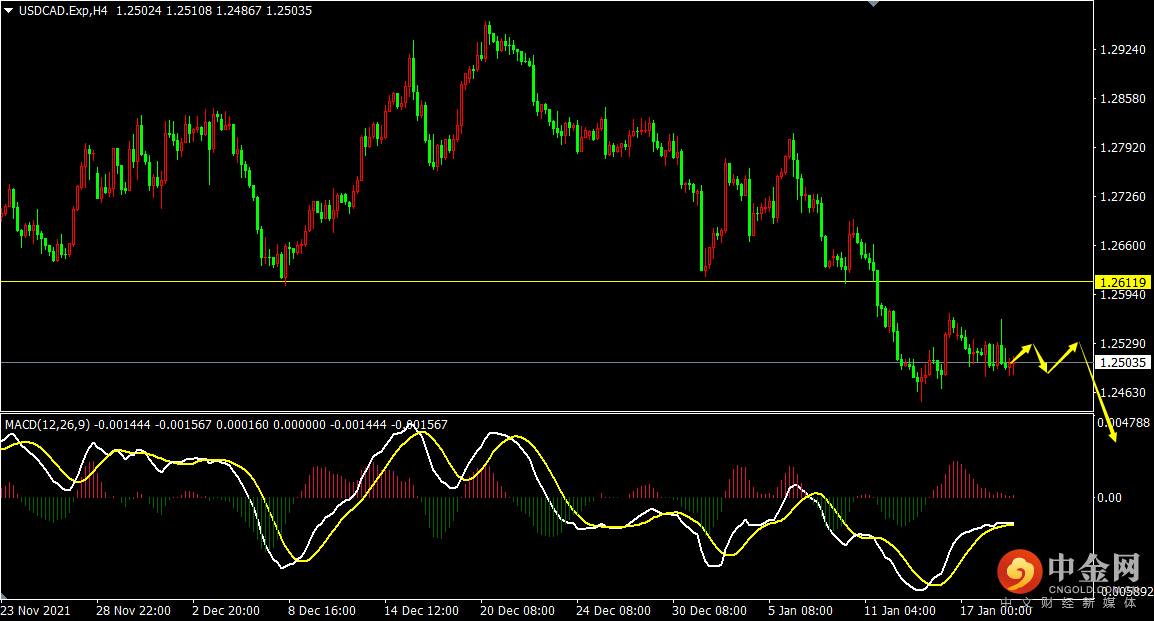Click the 1.29240 price scale label
This screenshot has height=621, width=1154.
coord(1121,49)
